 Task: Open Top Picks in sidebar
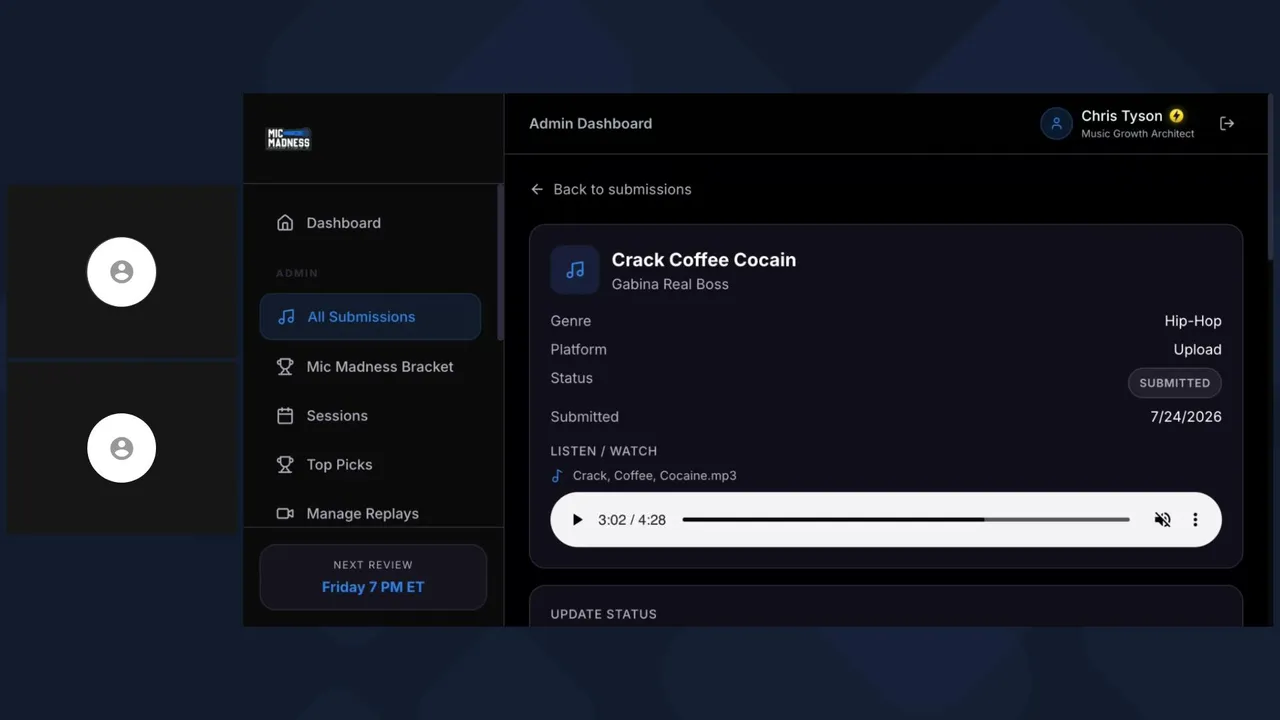coord(370,465)
